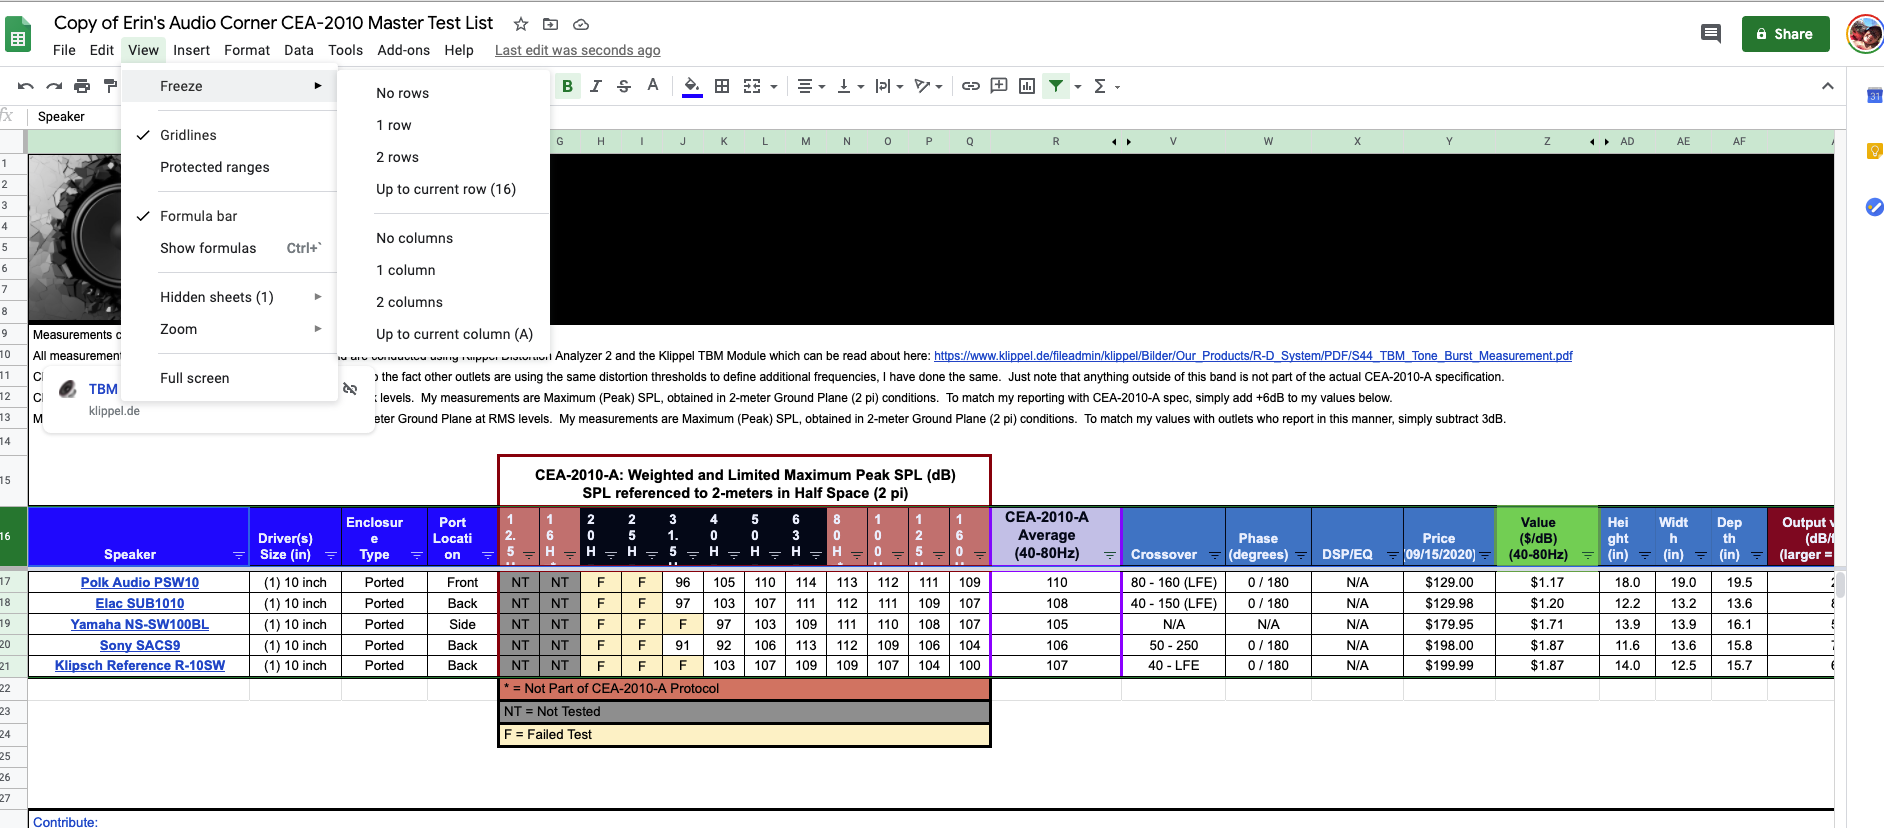Freeze 1 row
This screenshot has width=1884, height=828.
(444, 125)
